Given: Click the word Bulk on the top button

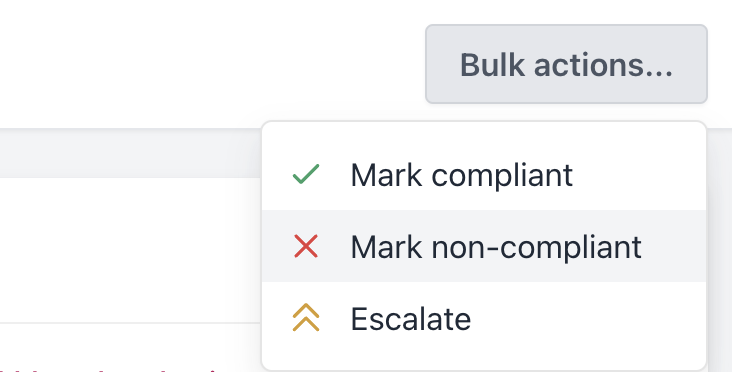Looking at the screenshot, I should 493,65.
